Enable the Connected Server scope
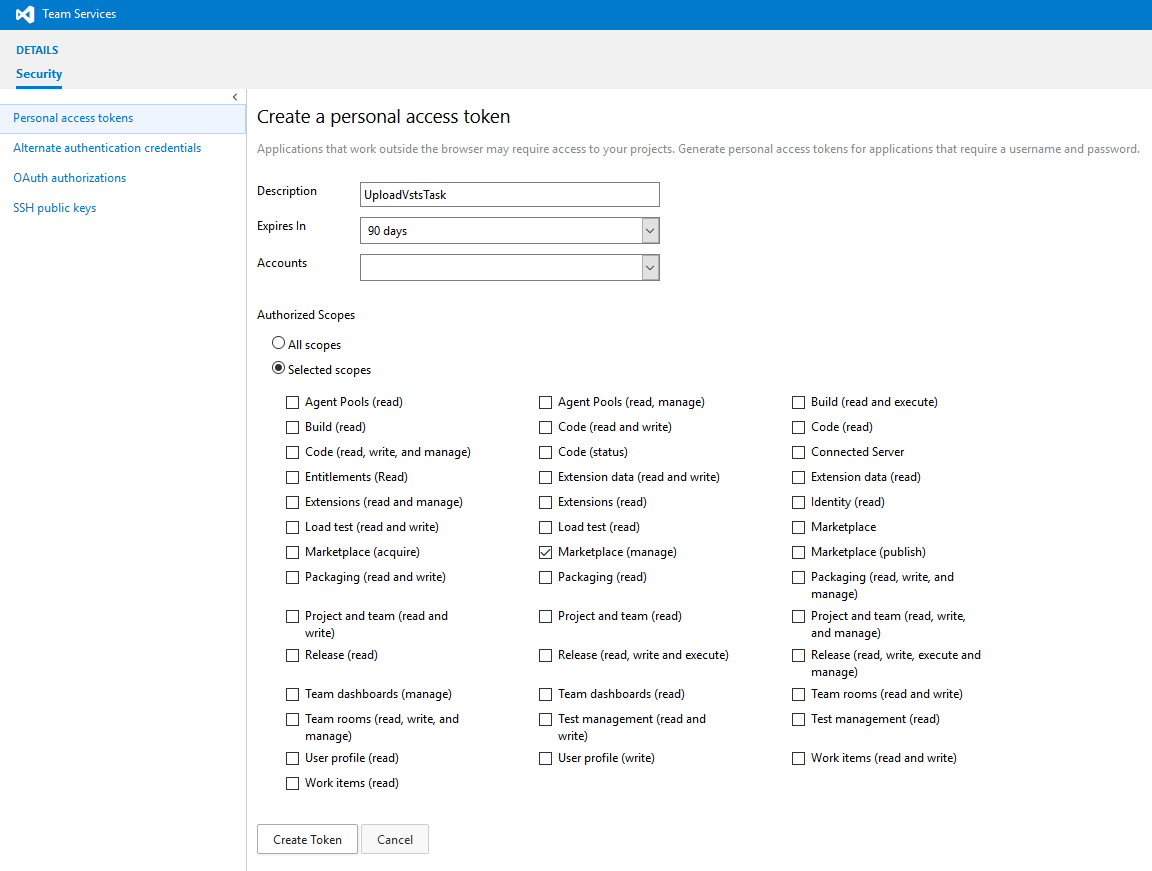This screenshot has height=871, width=1152. 799,452
